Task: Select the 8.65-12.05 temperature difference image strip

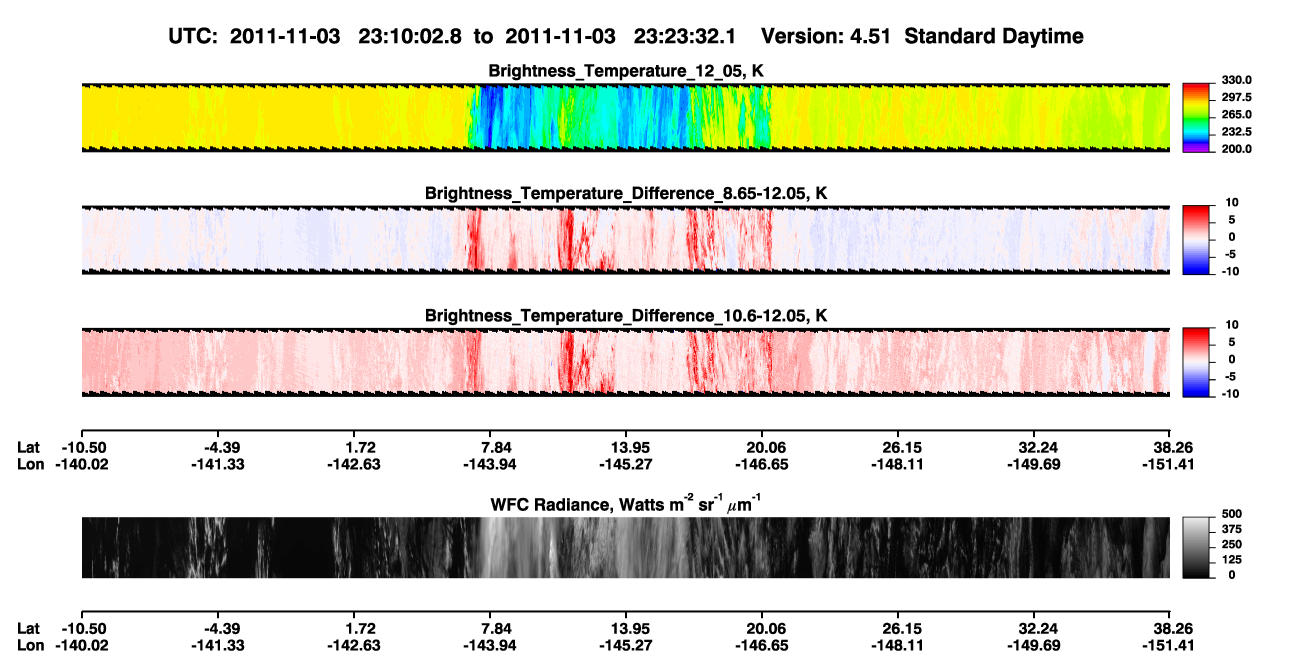Action: pos(625,239)
